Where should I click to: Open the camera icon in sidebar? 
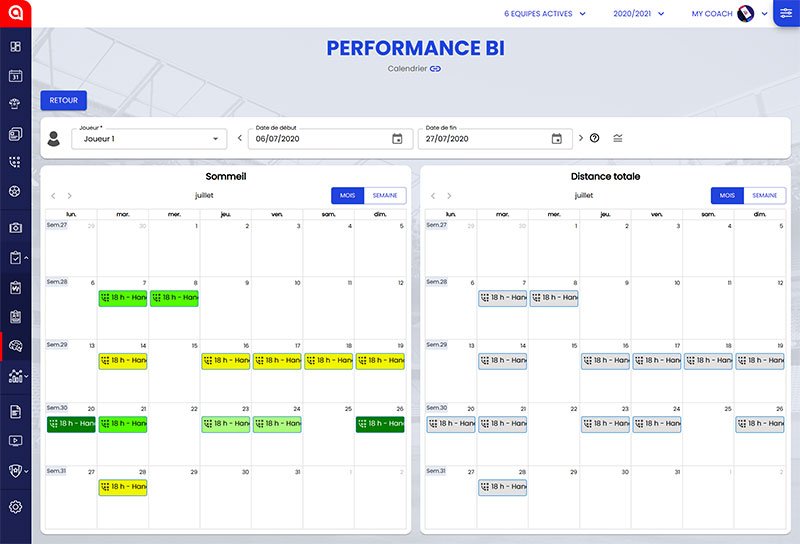[x=15, y=228]
